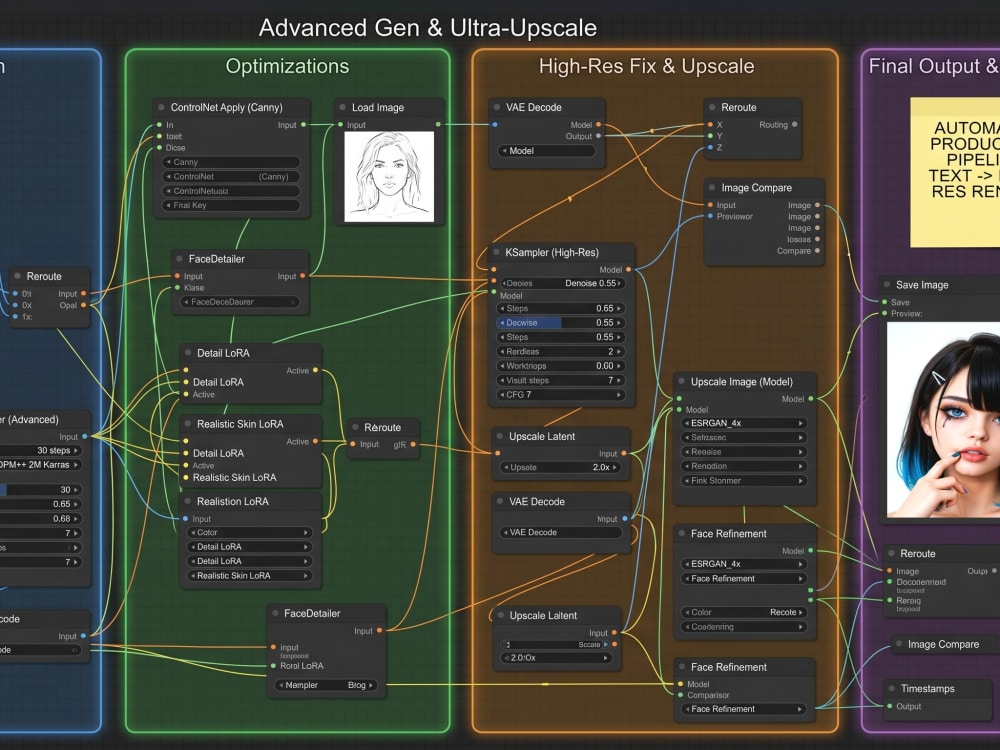
Task: Click the Rerdleas value field
Action: tap(561, 351)
